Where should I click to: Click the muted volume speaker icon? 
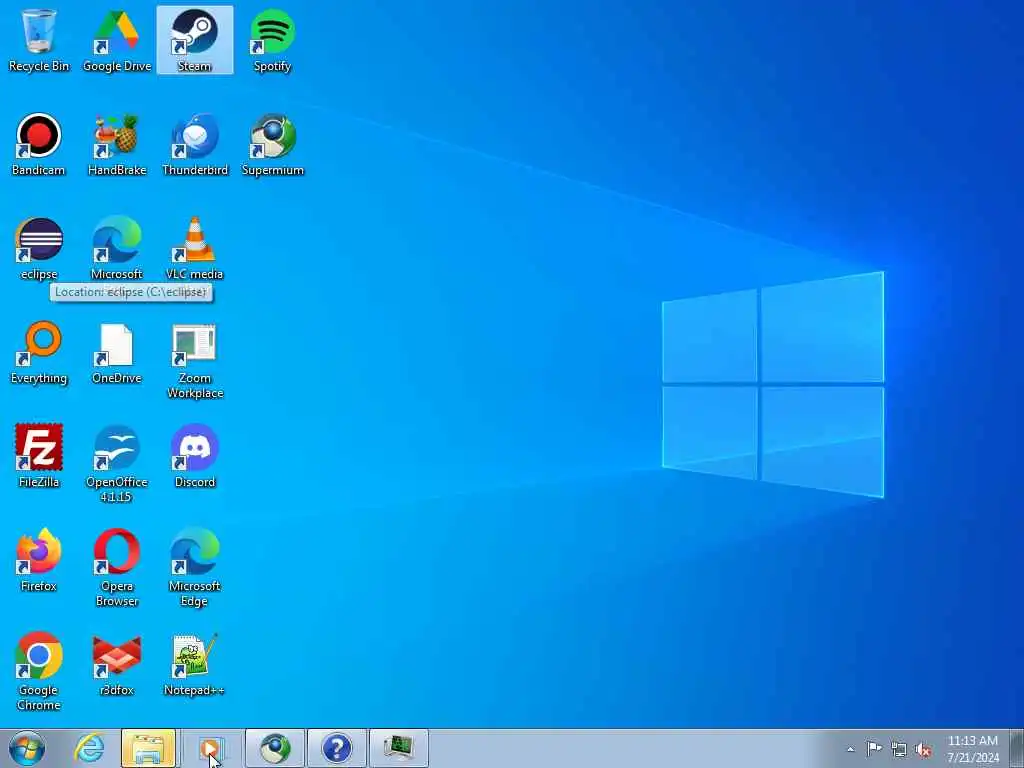click(923, 750)
